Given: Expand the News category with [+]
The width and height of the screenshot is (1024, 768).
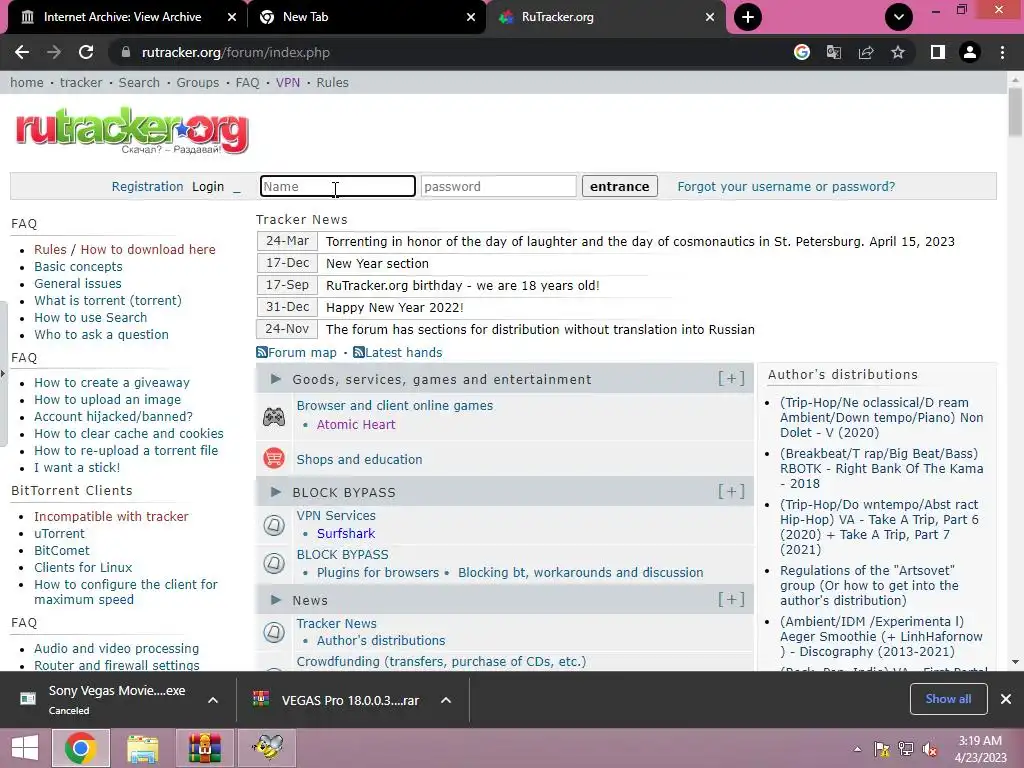Looking at the screenshot, I should pyautogui.click(x=731, y=600).
